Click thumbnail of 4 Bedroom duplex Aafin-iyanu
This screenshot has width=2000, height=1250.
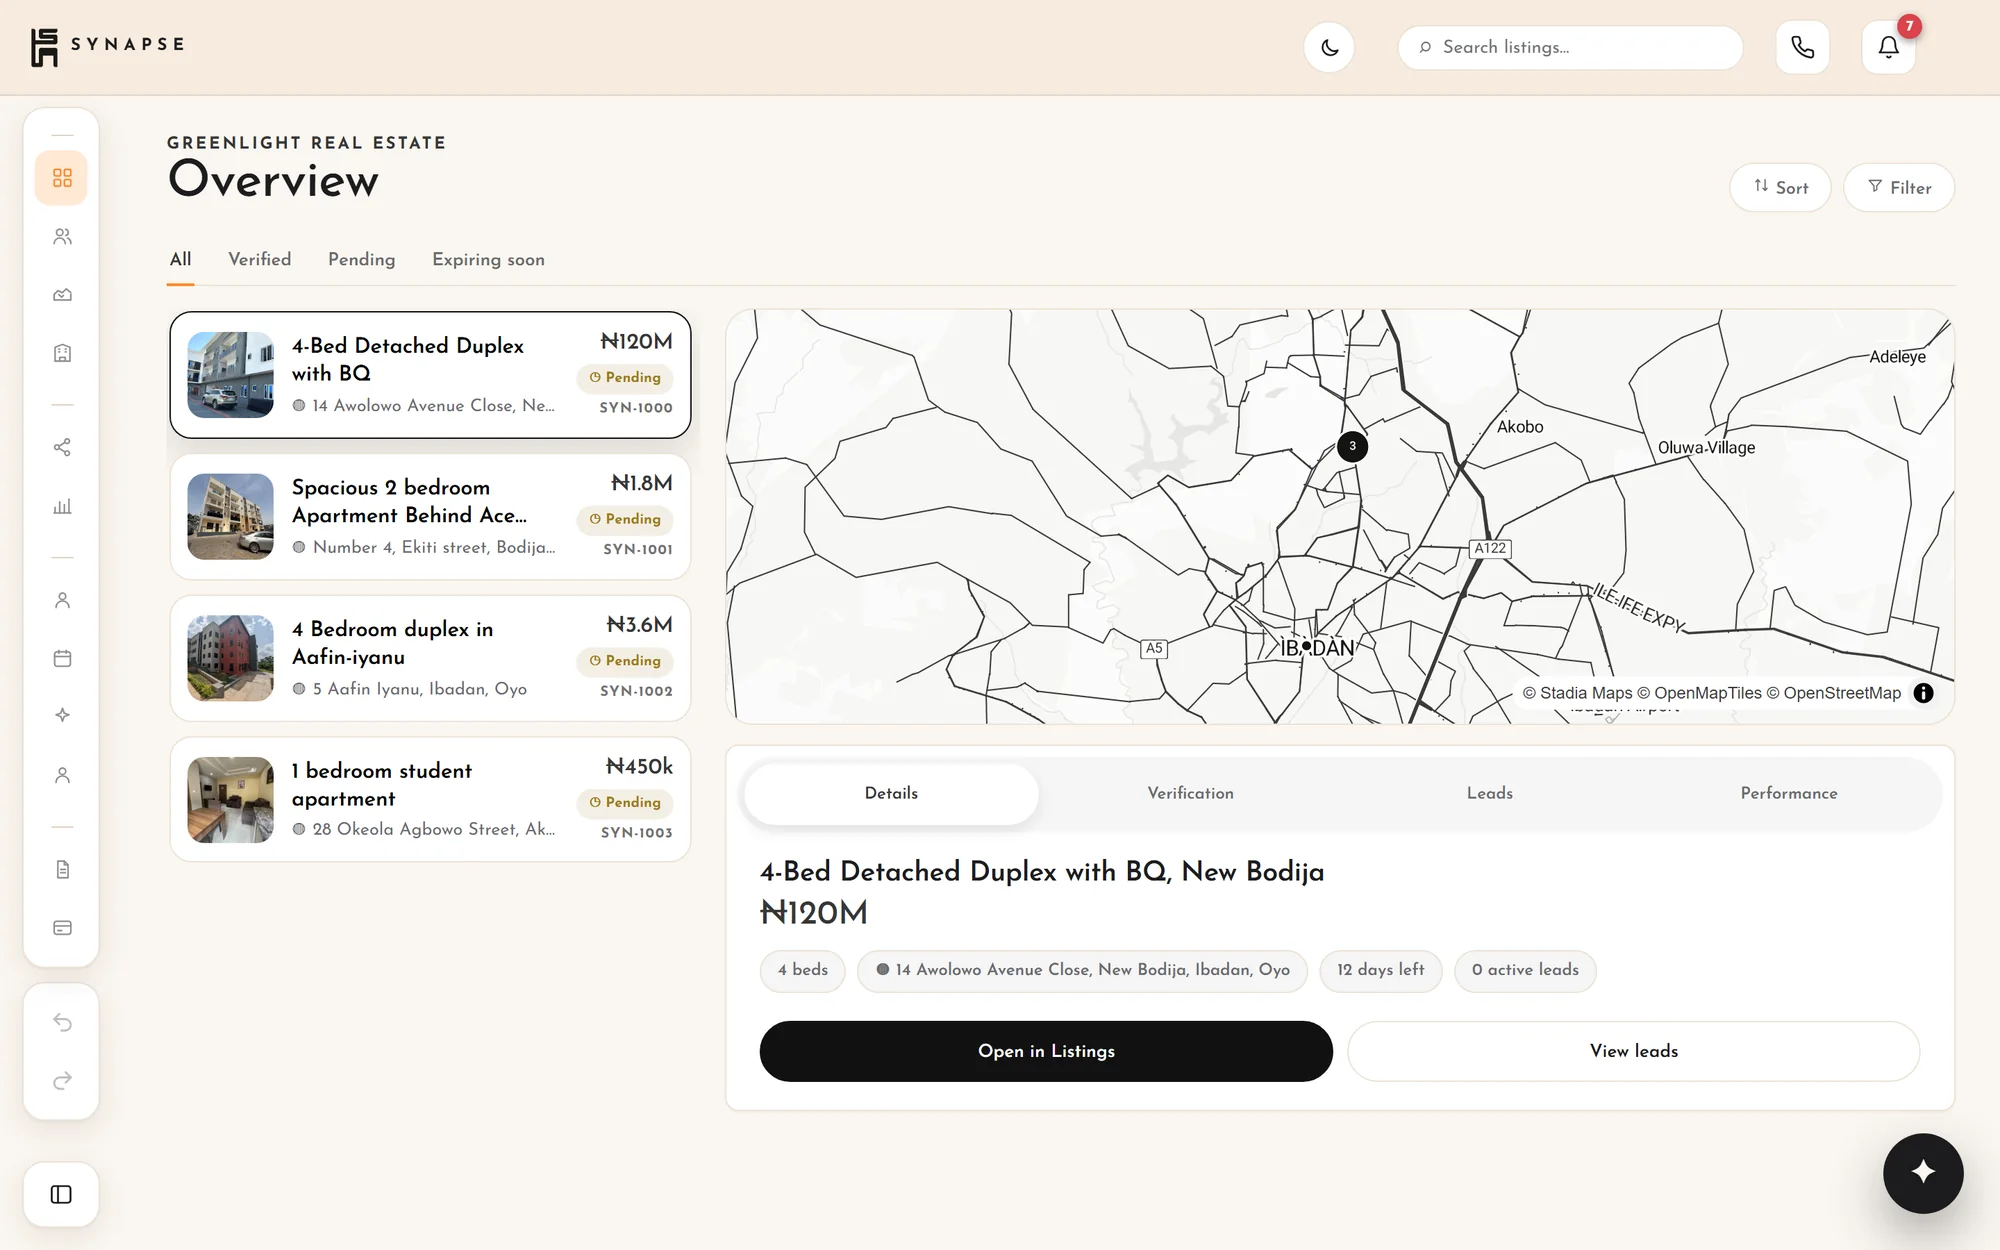(230, 658)
